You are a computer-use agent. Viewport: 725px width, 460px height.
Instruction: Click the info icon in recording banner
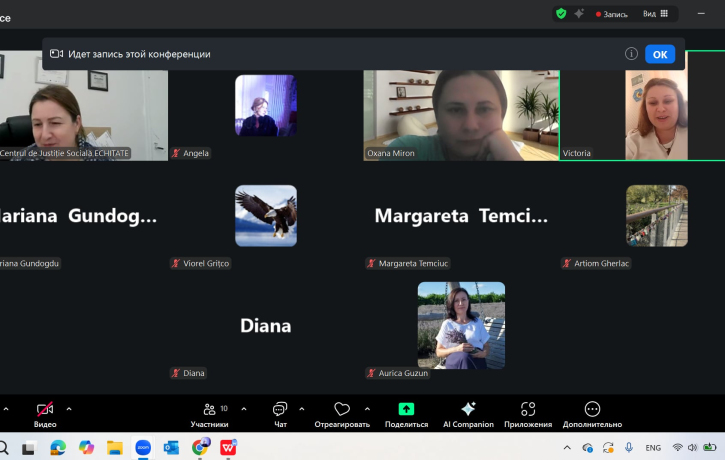click(x=631, y=54)
